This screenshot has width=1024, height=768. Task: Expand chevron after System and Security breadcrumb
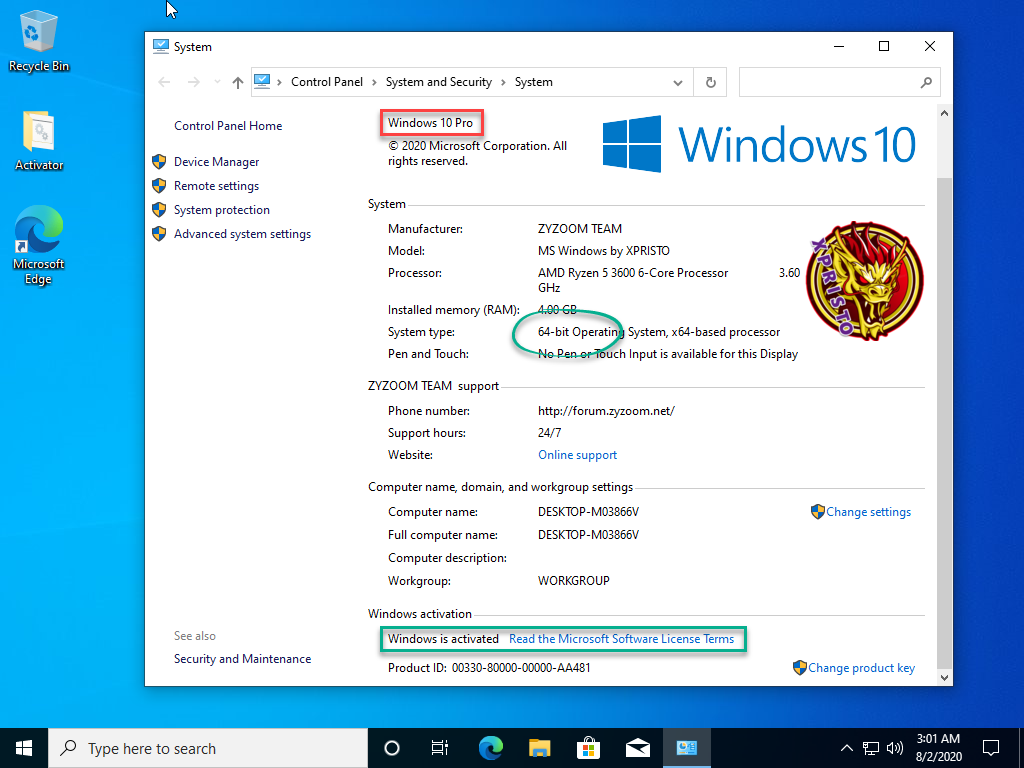click(504, 82)
